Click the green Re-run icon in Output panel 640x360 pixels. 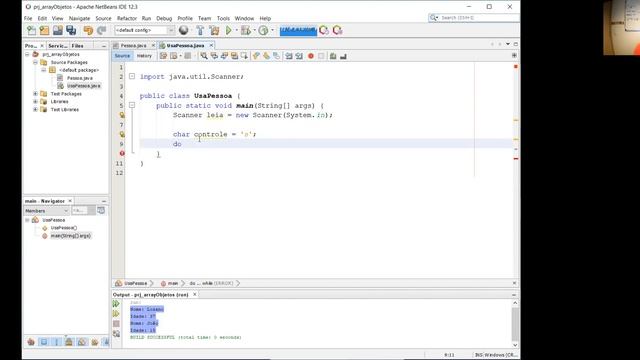click(x=116, y=304)
